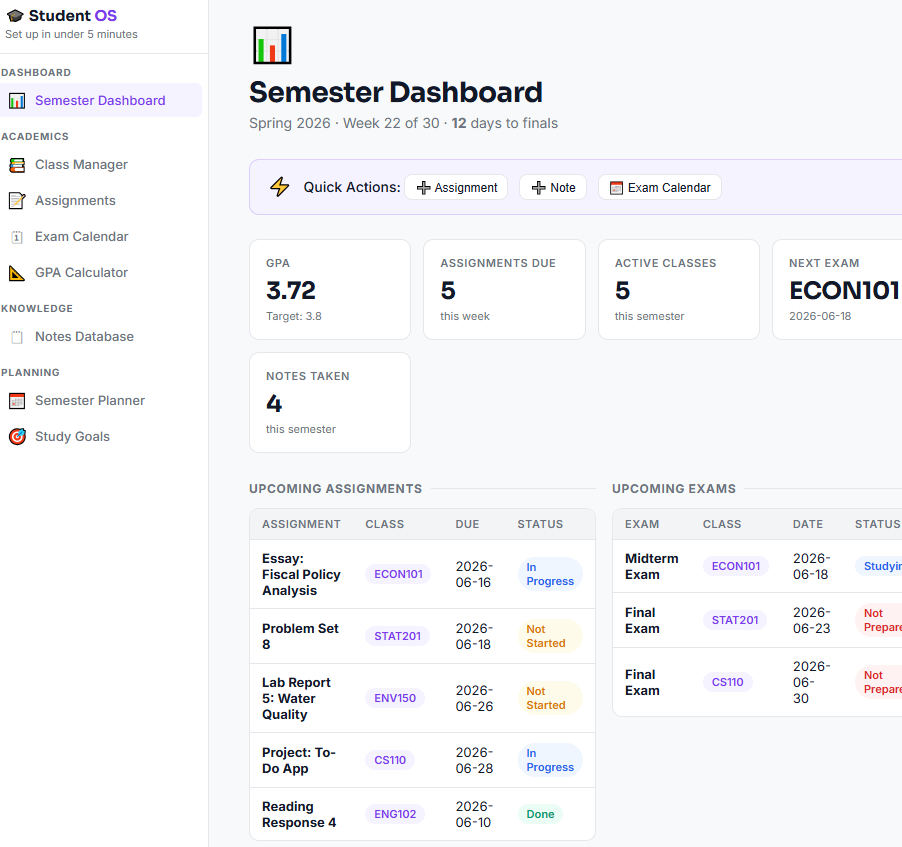Add a new Note quick action
Screen dimensions: 902x847
coord(553,188)
